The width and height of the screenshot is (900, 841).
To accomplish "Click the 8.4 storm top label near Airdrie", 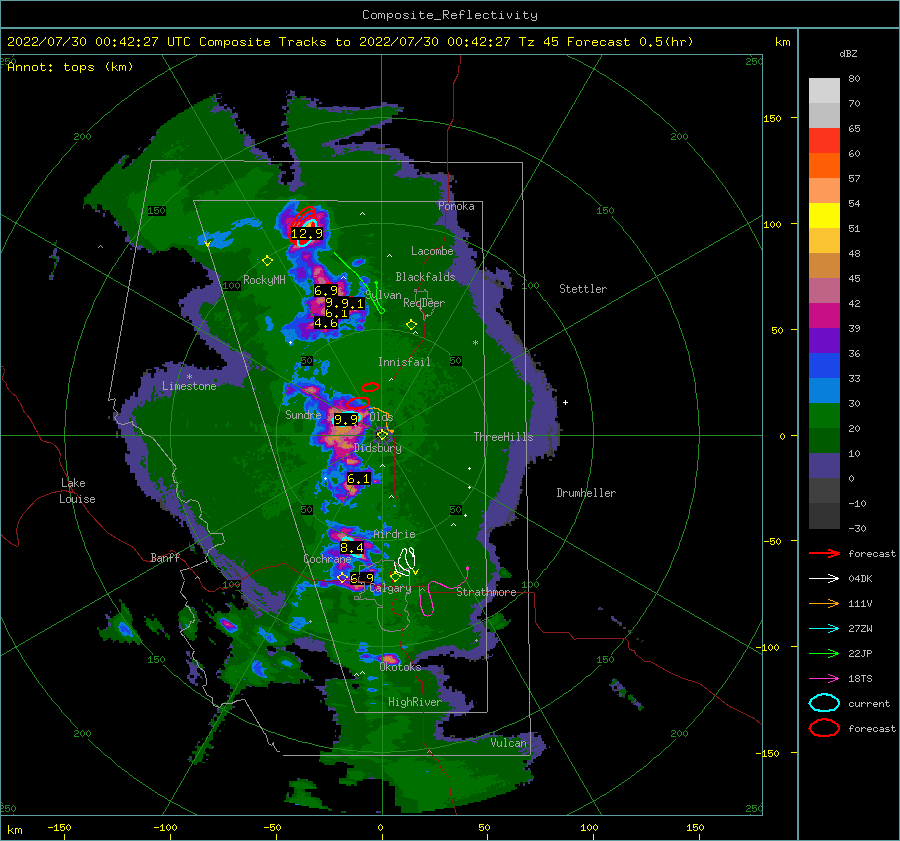I will pyautogui.click(x=352, y=548).
